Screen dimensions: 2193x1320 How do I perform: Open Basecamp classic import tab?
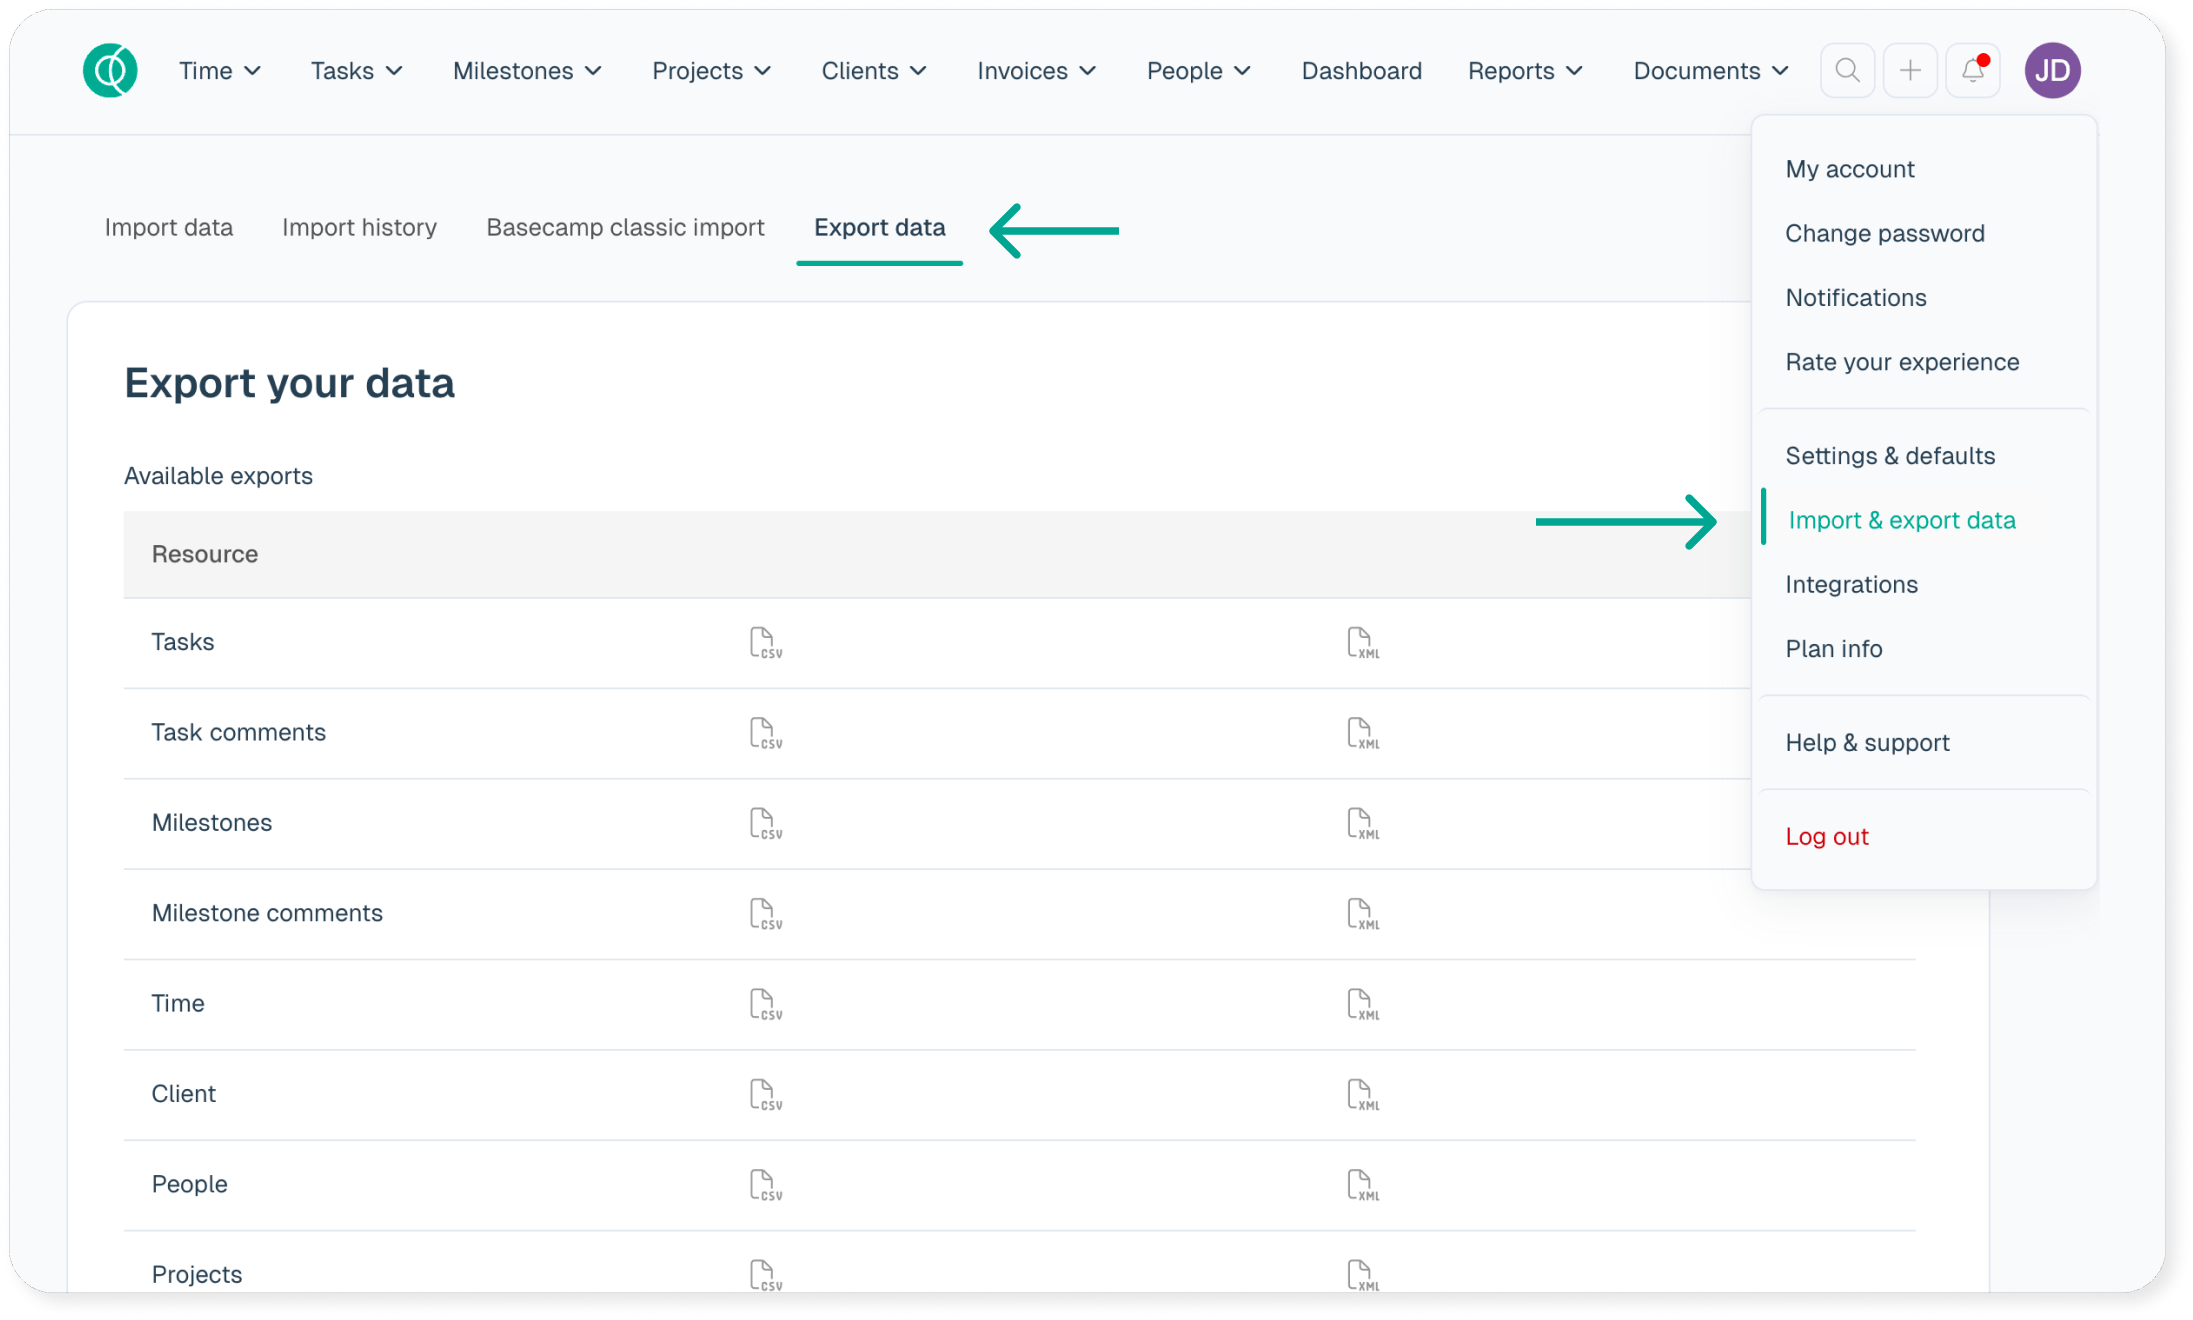pos(625,228)
